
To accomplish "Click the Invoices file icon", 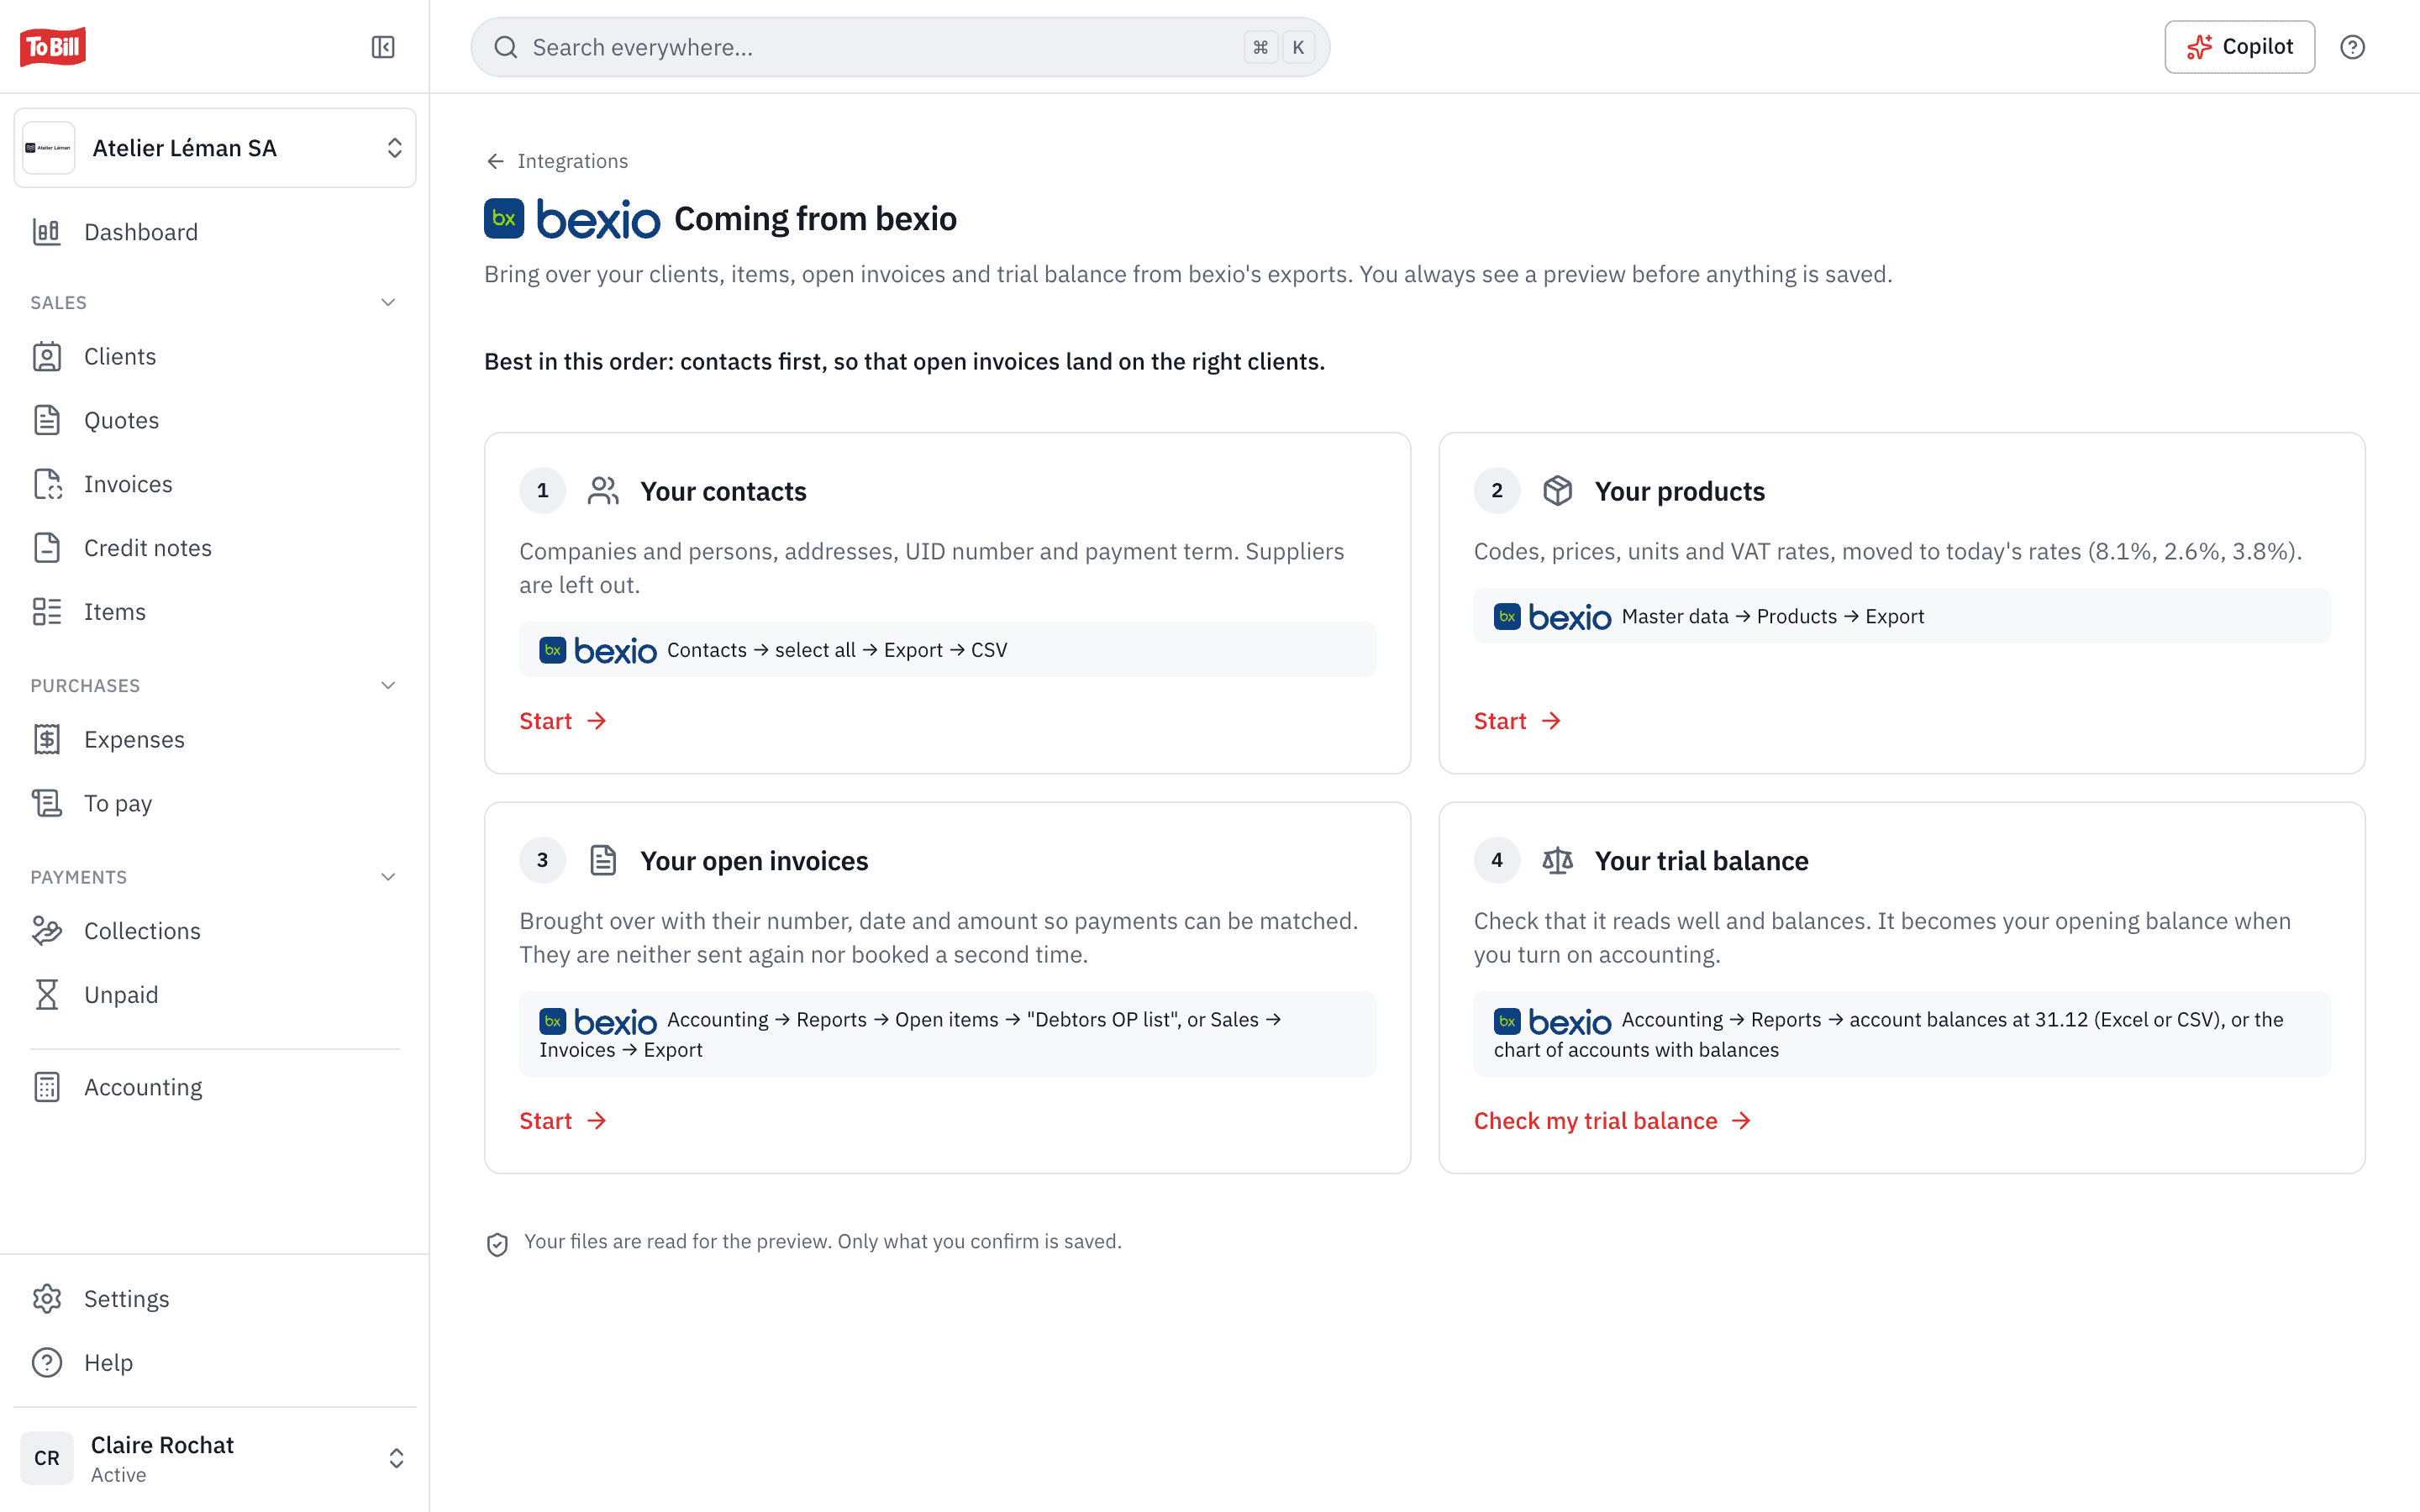I will [x=47, y=484].
